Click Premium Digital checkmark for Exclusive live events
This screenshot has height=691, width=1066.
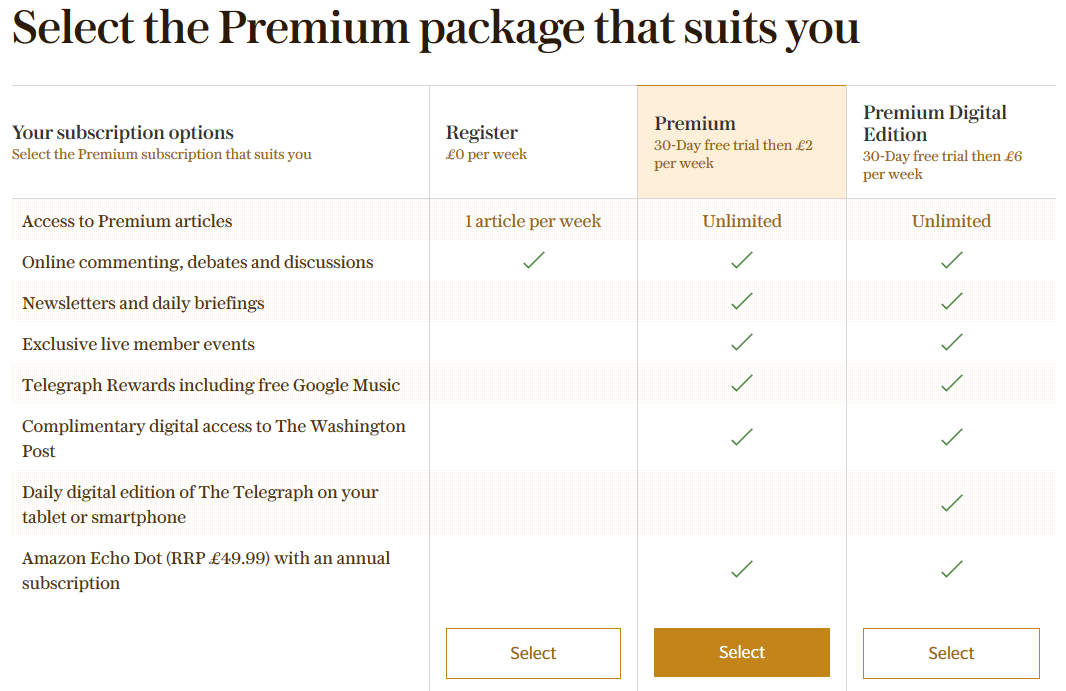tap(952, 342)
